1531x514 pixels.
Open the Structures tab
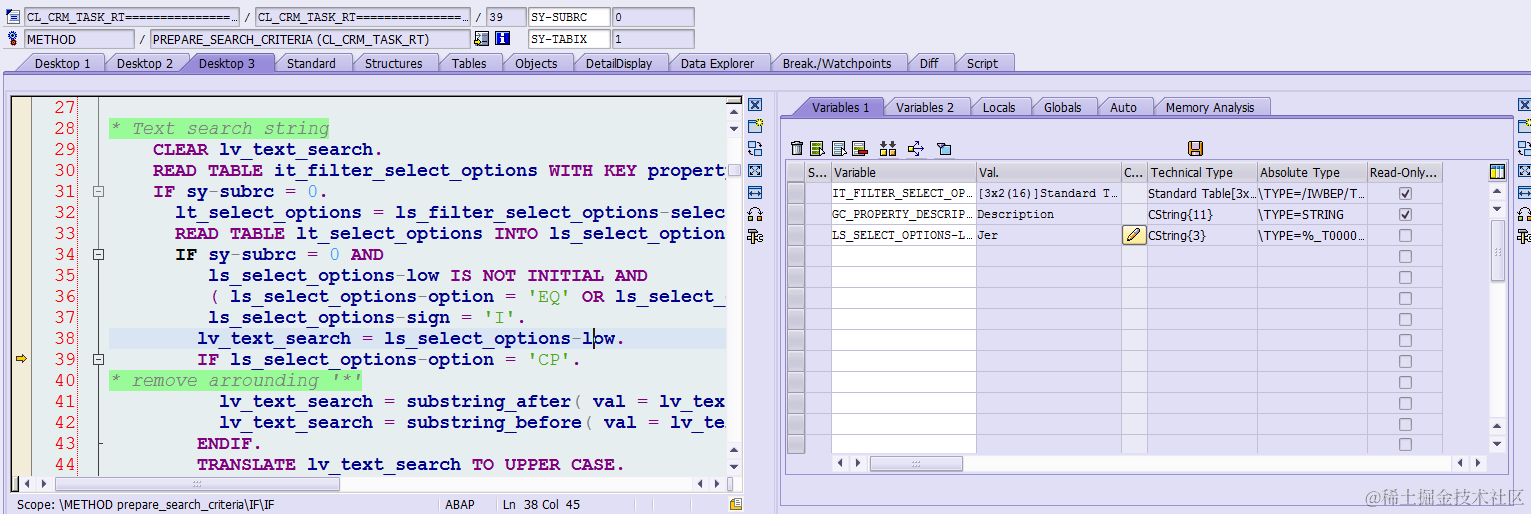(x=393, y=63)
